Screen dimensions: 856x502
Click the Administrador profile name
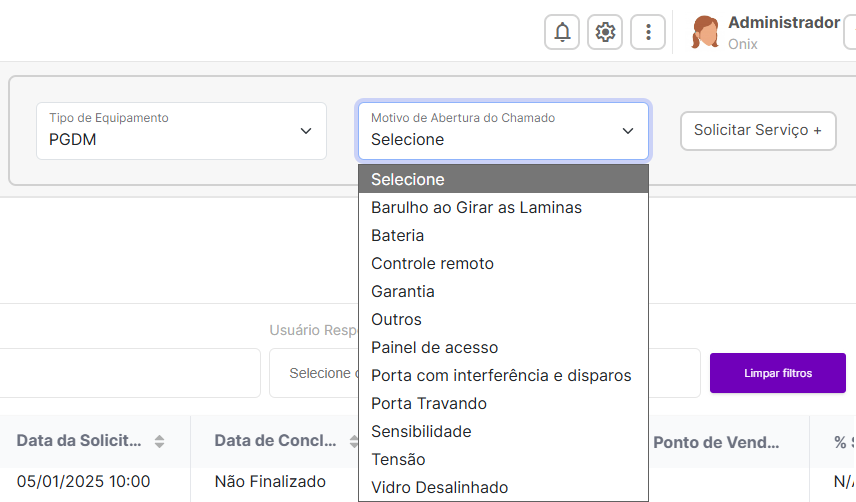pyautogui.click(x=784, y=23)
